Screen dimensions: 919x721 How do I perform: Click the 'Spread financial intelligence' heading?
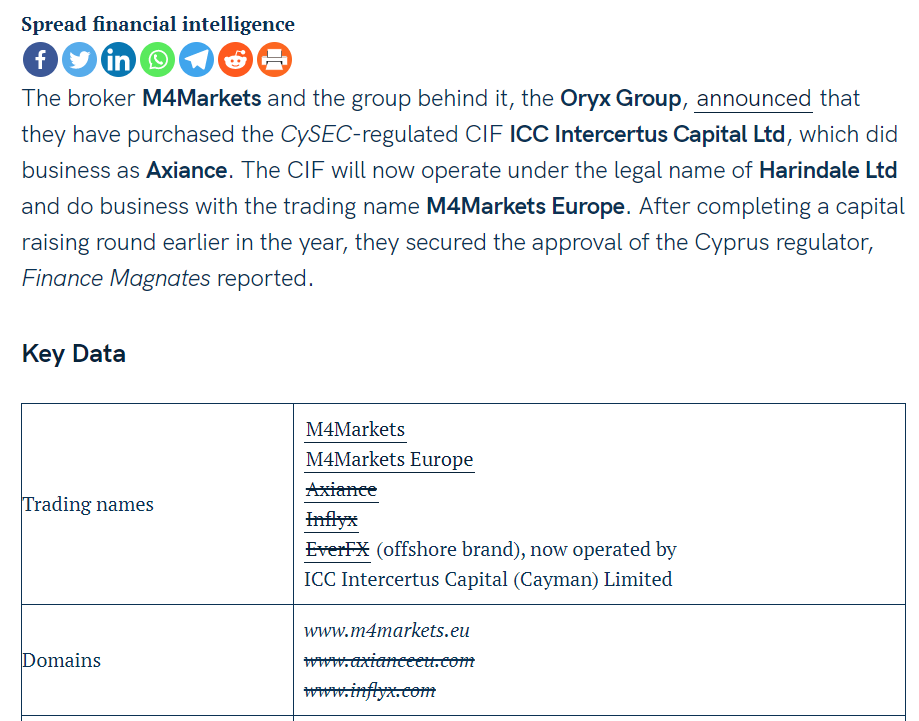(158, 24)
